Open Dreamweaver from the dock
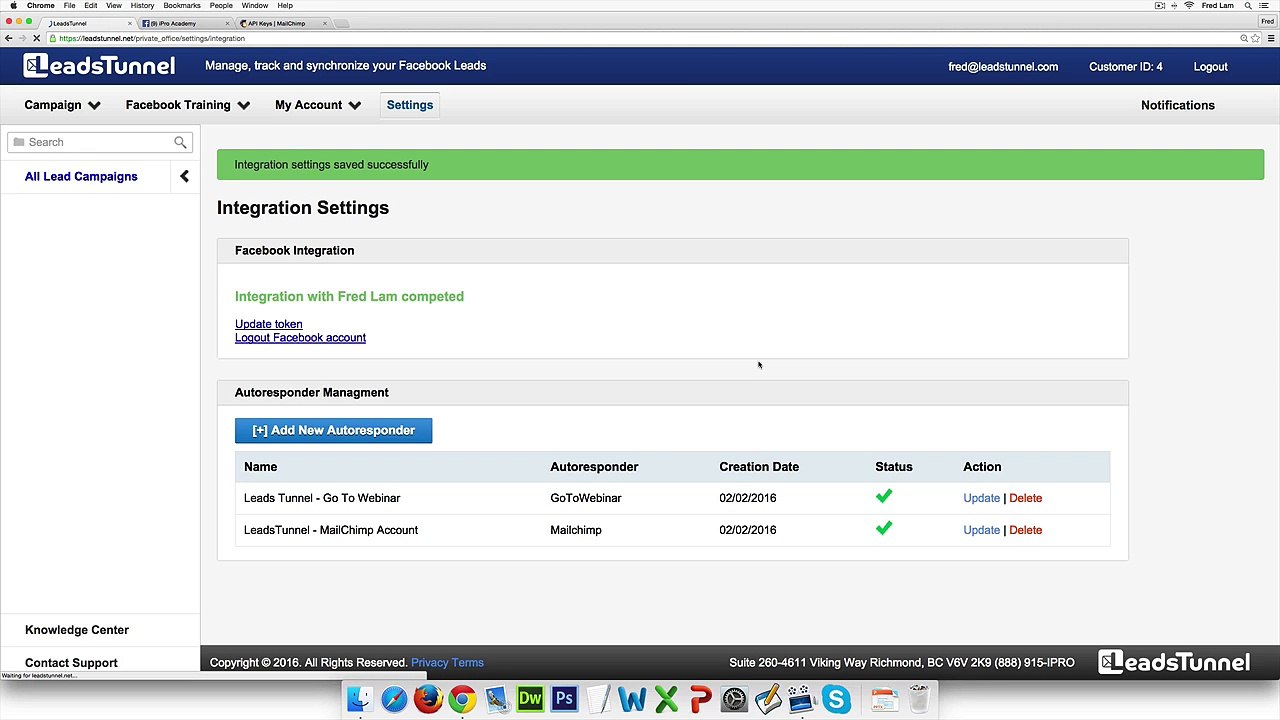The image size is (1280, 720). 530,699
